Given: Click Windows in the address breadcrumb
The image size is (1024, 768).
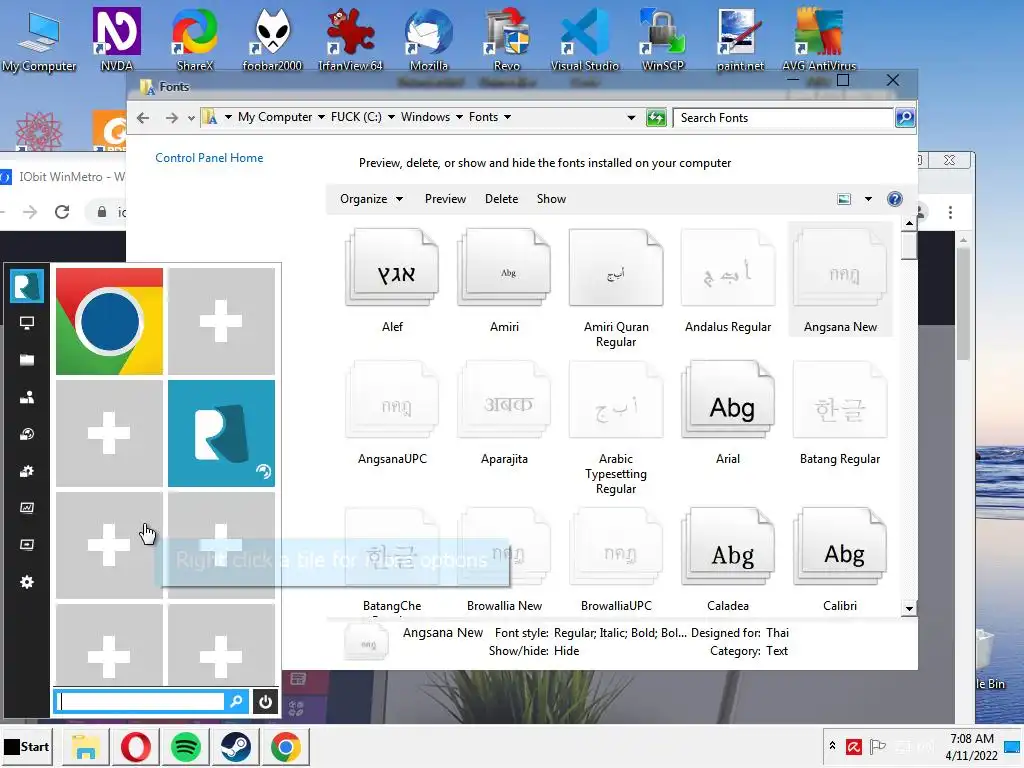Looking at the screenshot, I should click(x=425, y=117).
